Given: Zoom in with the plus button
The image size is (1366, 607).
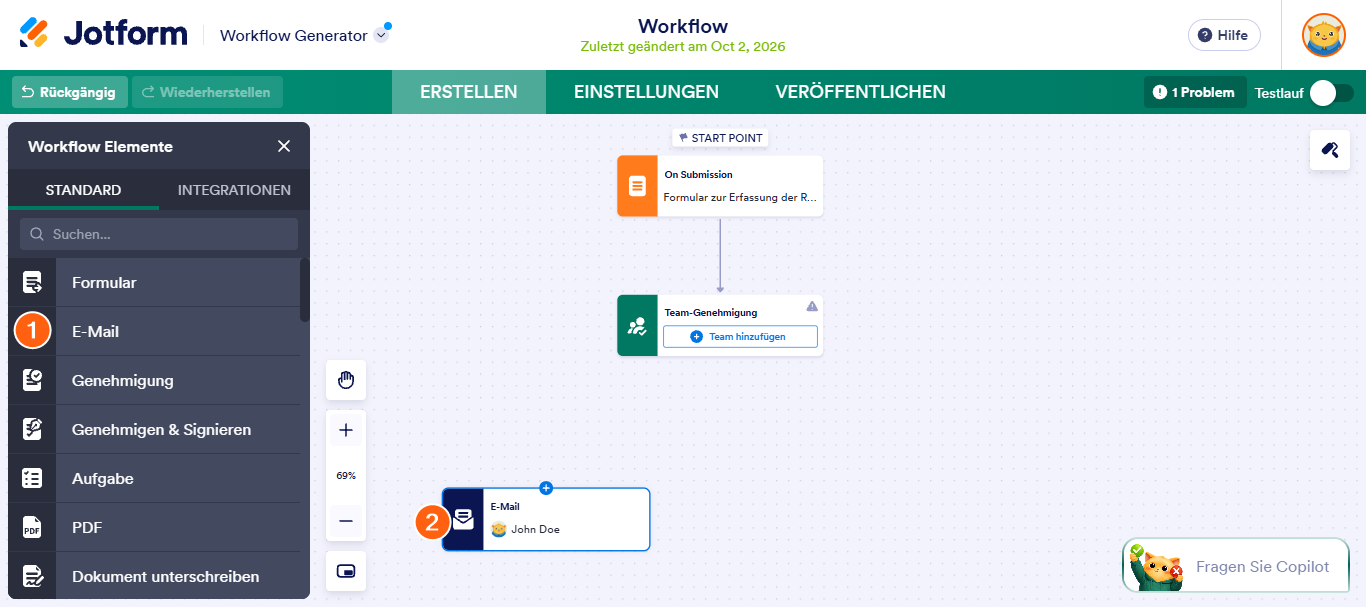Looking at the screenshot, I should (346, 430).
